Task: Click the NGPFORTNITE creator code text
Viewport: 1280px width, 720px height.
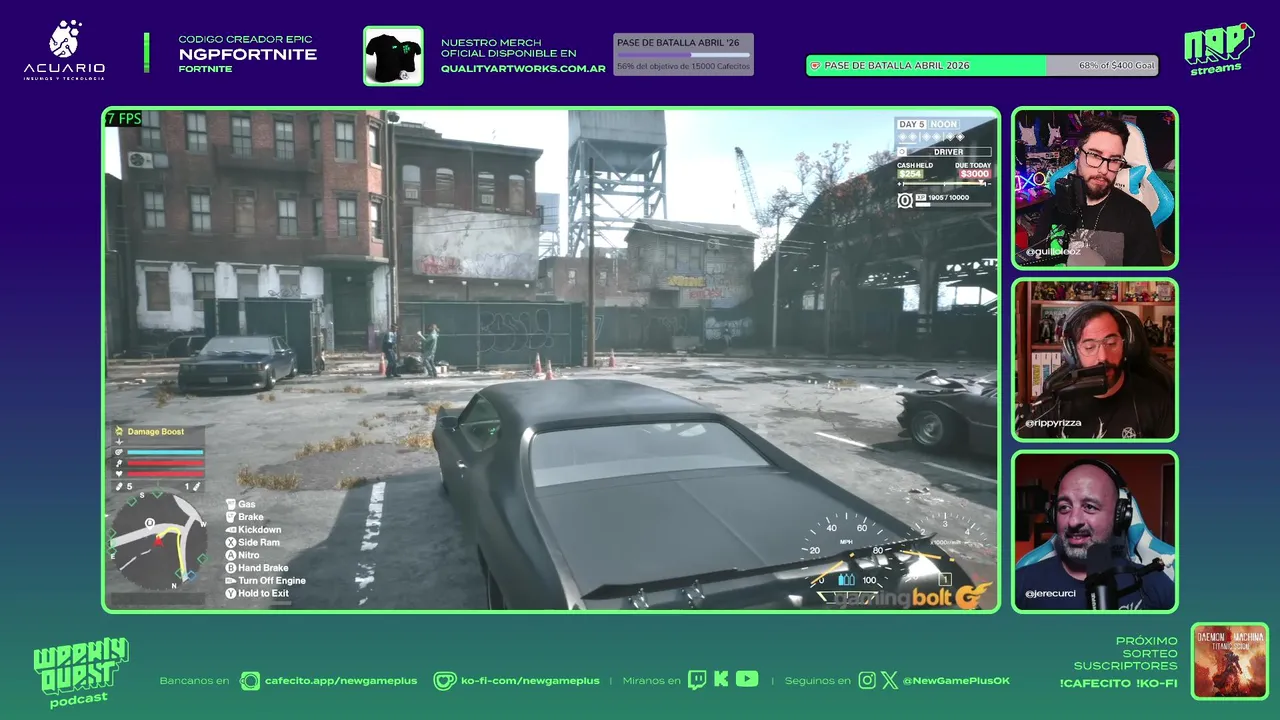Action: pos(248,54)
